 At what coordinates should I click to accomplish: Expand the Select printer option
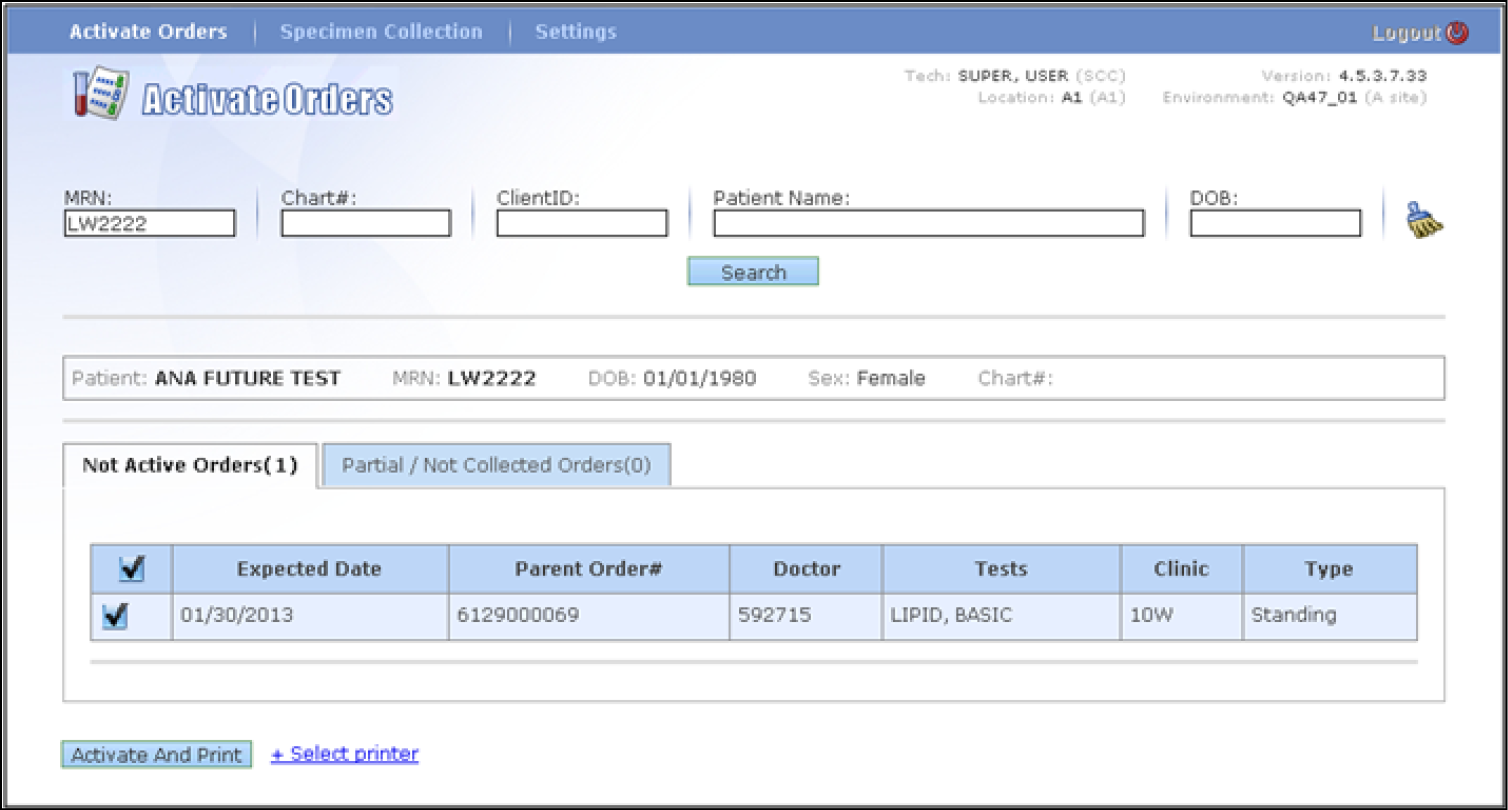(x=344, y=754)
